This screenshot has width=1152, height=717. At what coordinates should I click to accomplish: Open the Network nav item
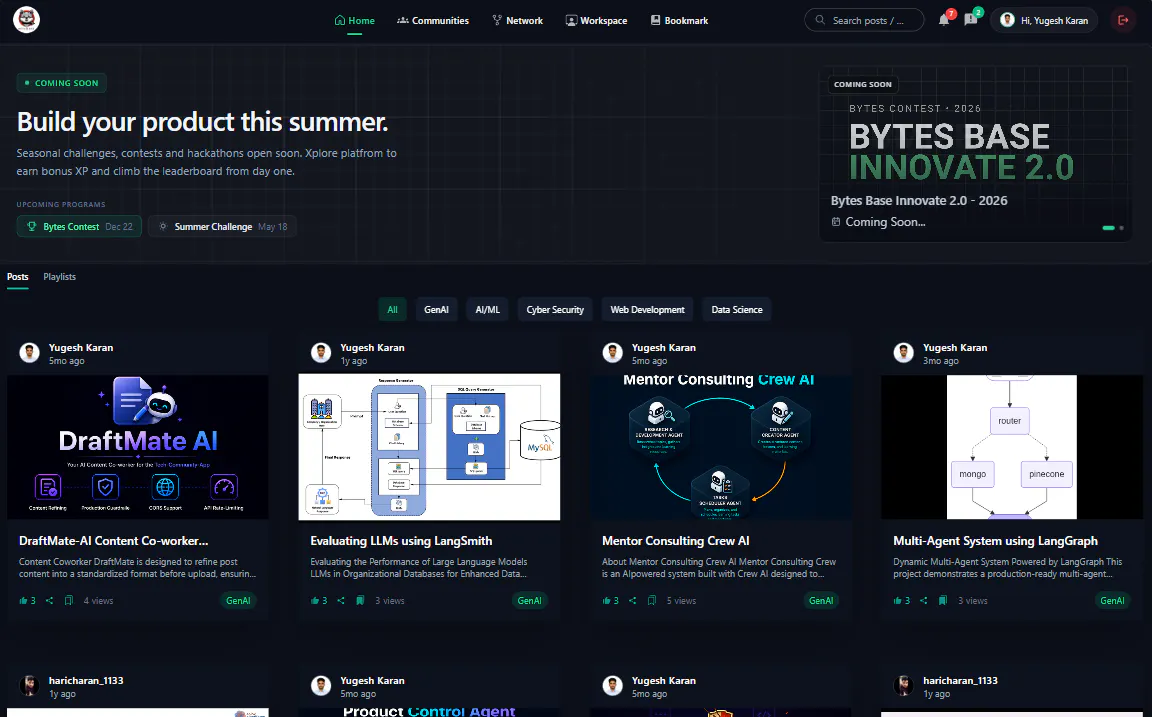coord(517,21)
